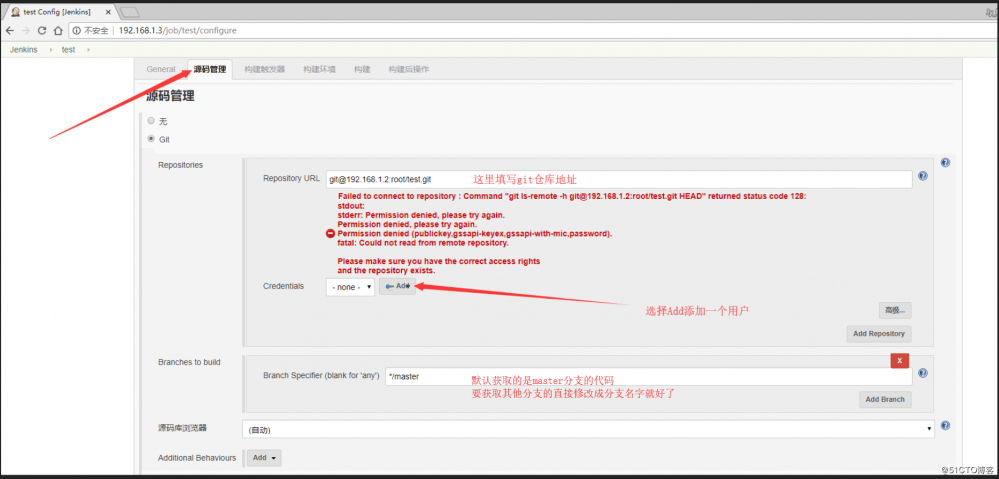The height and width of the screenshot is (479, 999).
Task: Click the 高级 button
Action: coord(895,311)
